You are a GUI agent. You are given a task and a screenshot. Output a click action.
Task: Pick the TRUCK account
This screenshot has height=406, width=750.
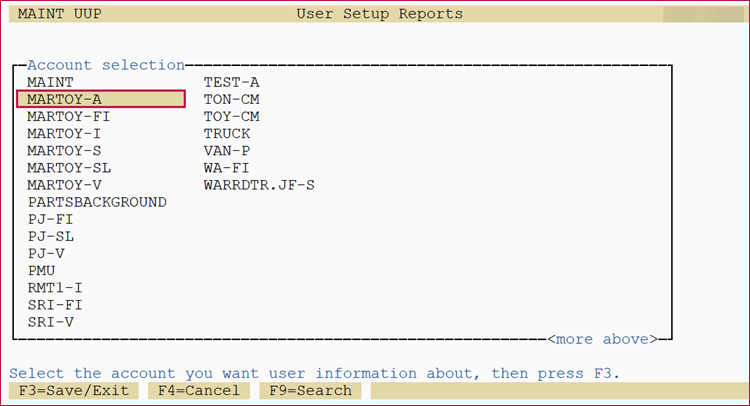pos(227,133)
